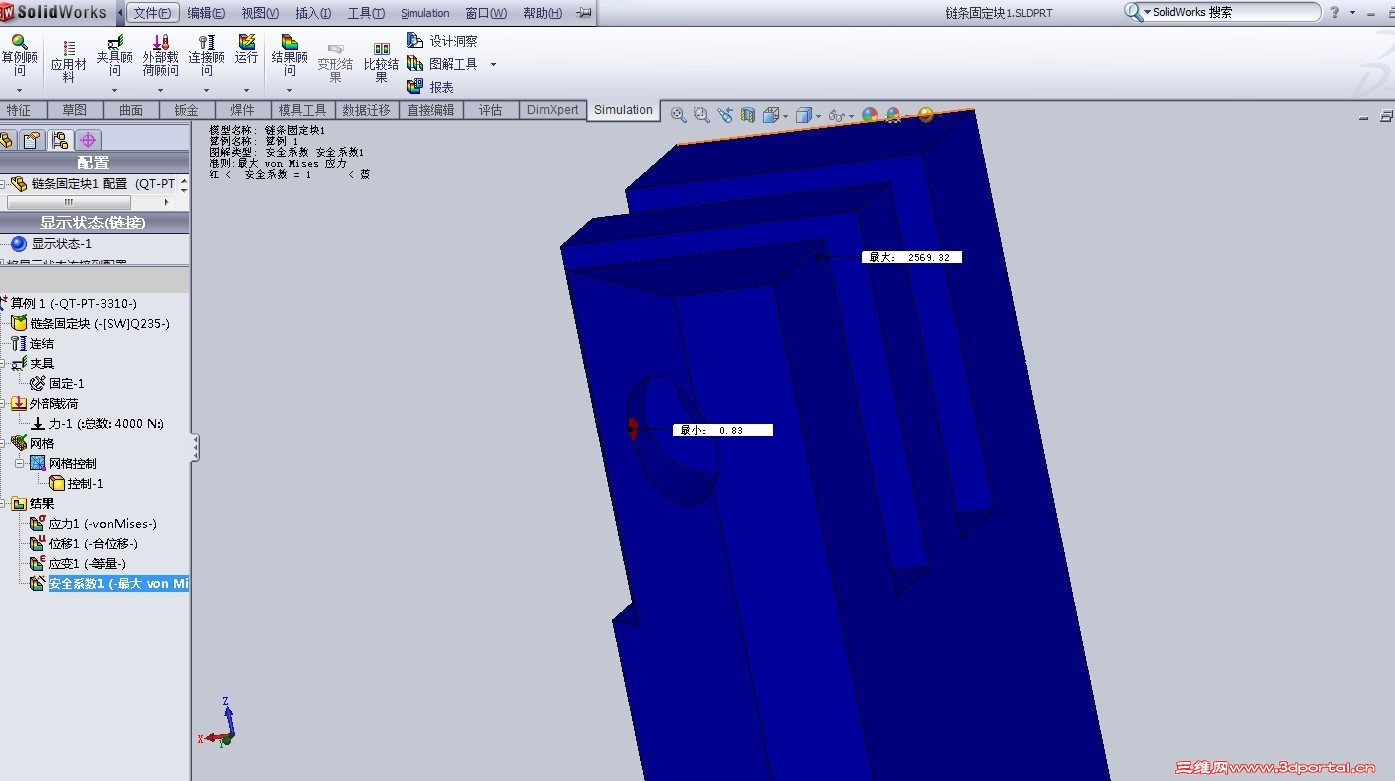Open the 图解工具 dropdown arrow
The width and height of the screenshot is (1395, 781).
[x=493, y=64]
